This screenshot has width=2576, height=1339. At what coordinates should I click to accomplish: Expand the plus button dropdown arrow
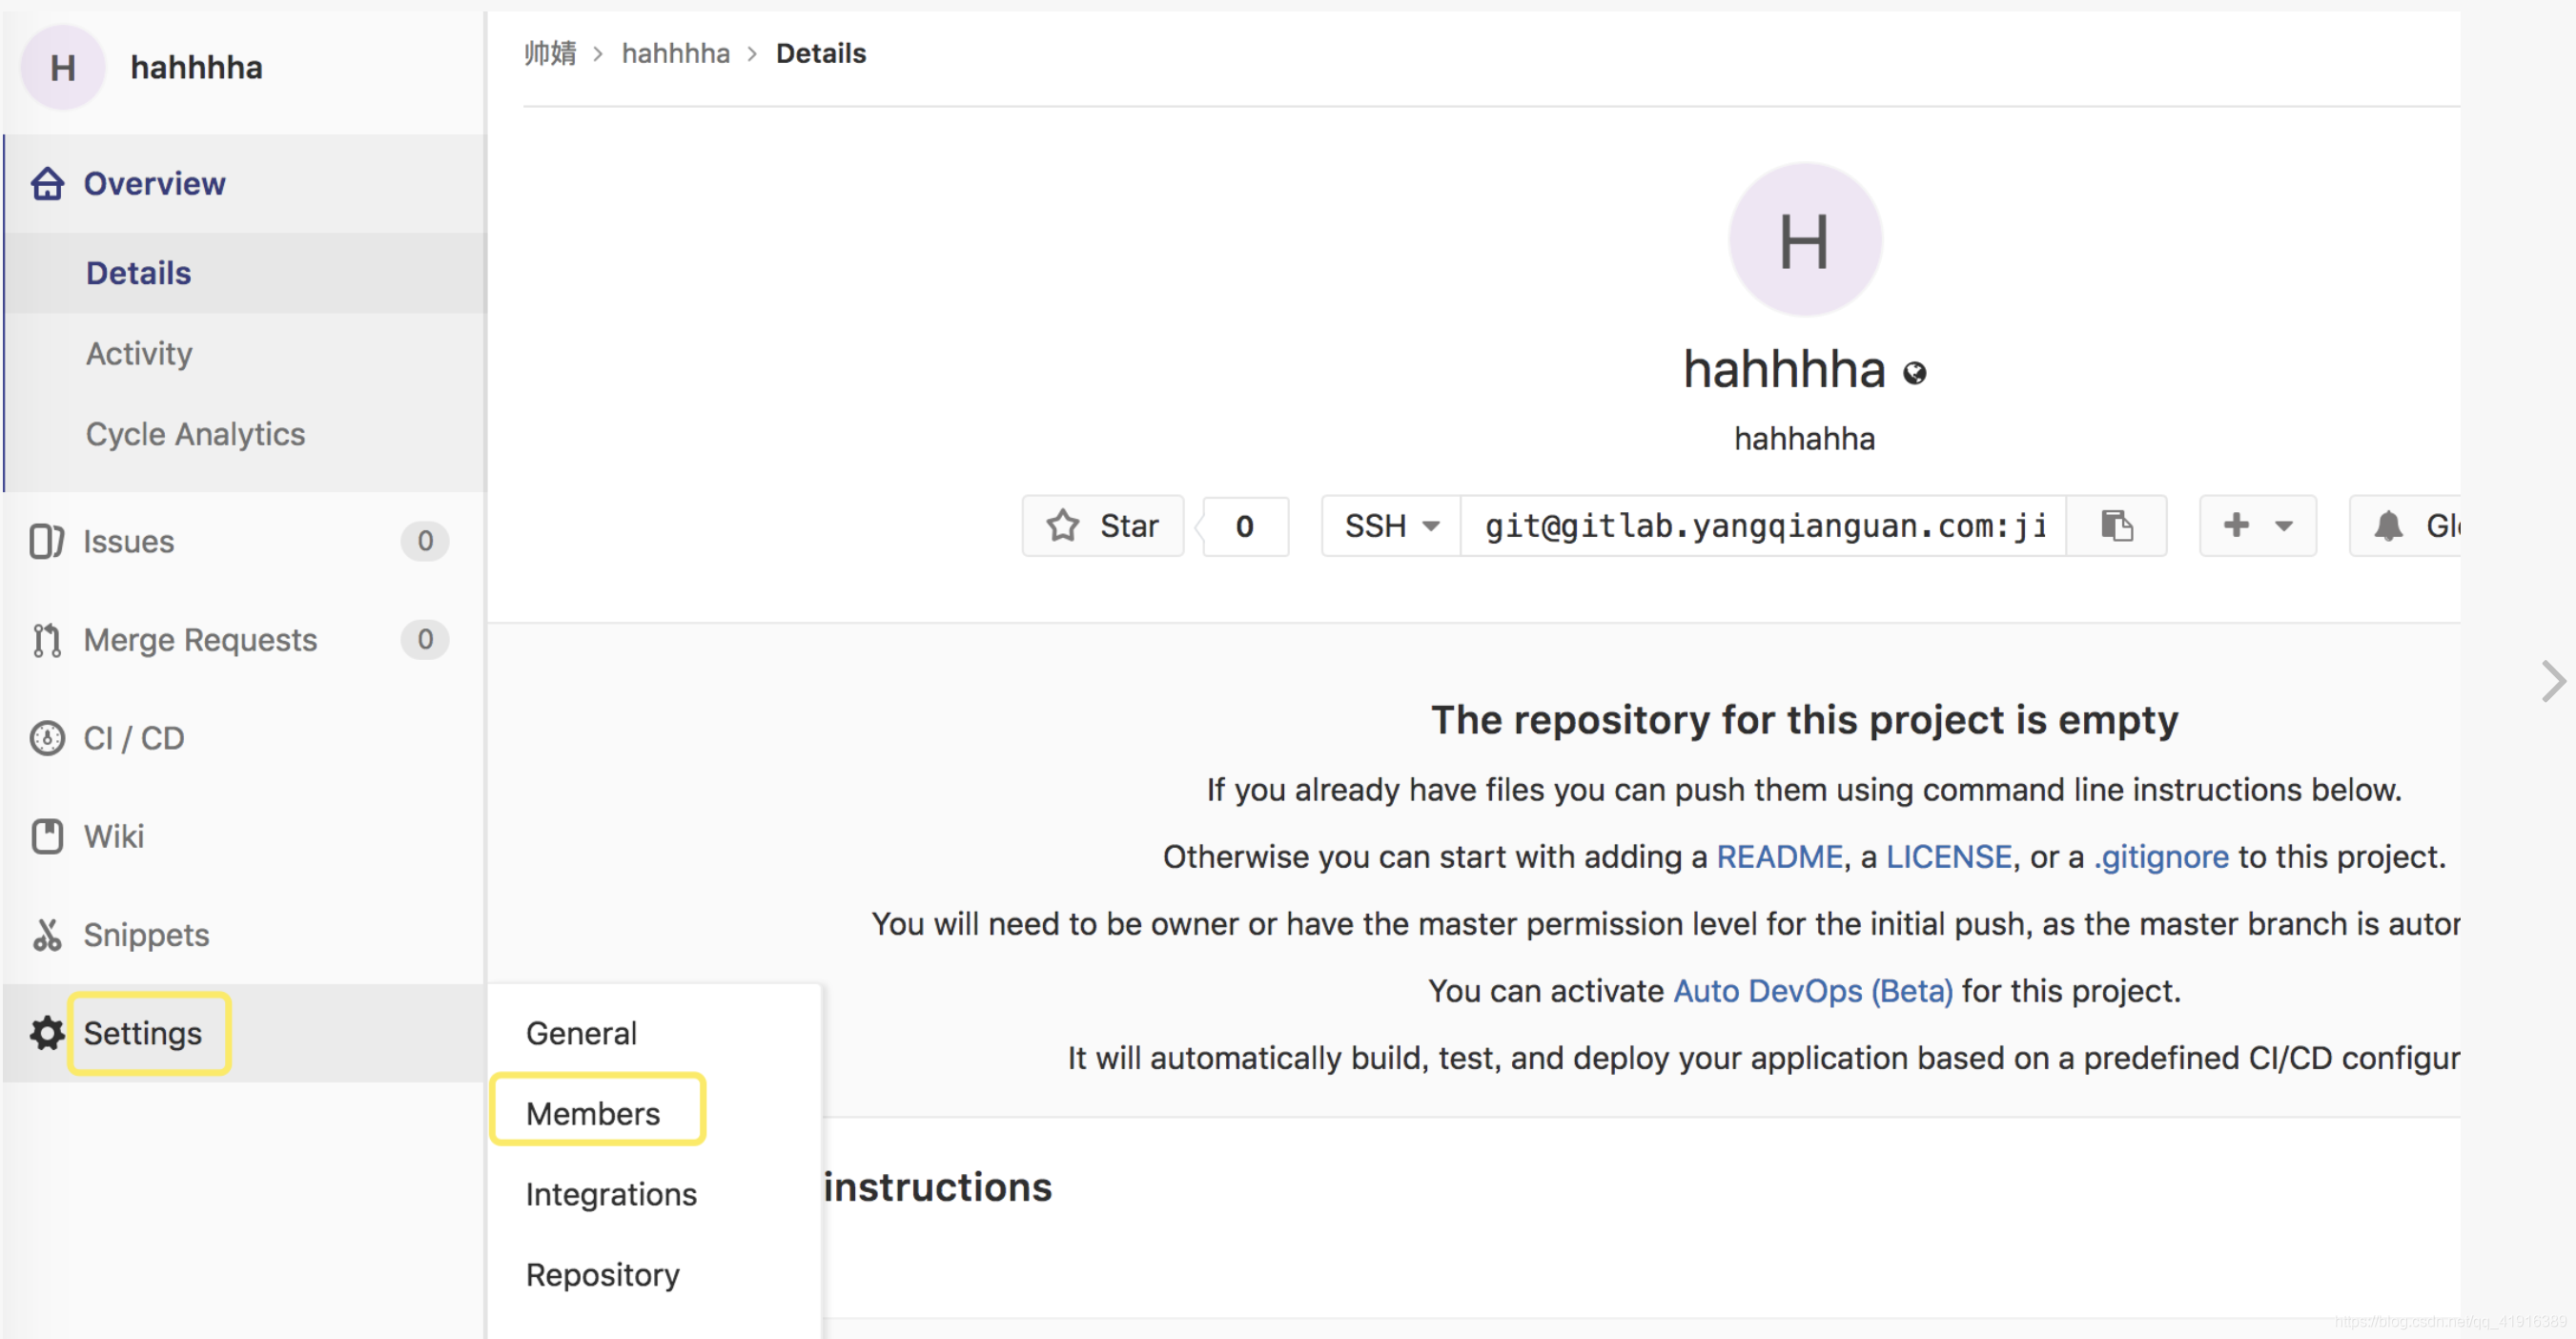[2284, 525]
